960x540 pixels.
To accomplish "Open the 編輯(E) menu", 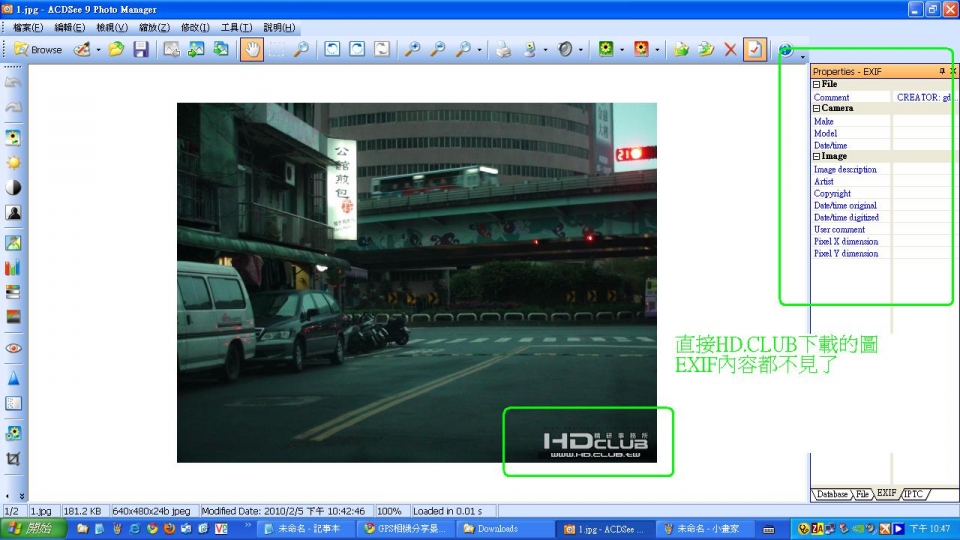I will pyautogui.click(x=69, y=28).
